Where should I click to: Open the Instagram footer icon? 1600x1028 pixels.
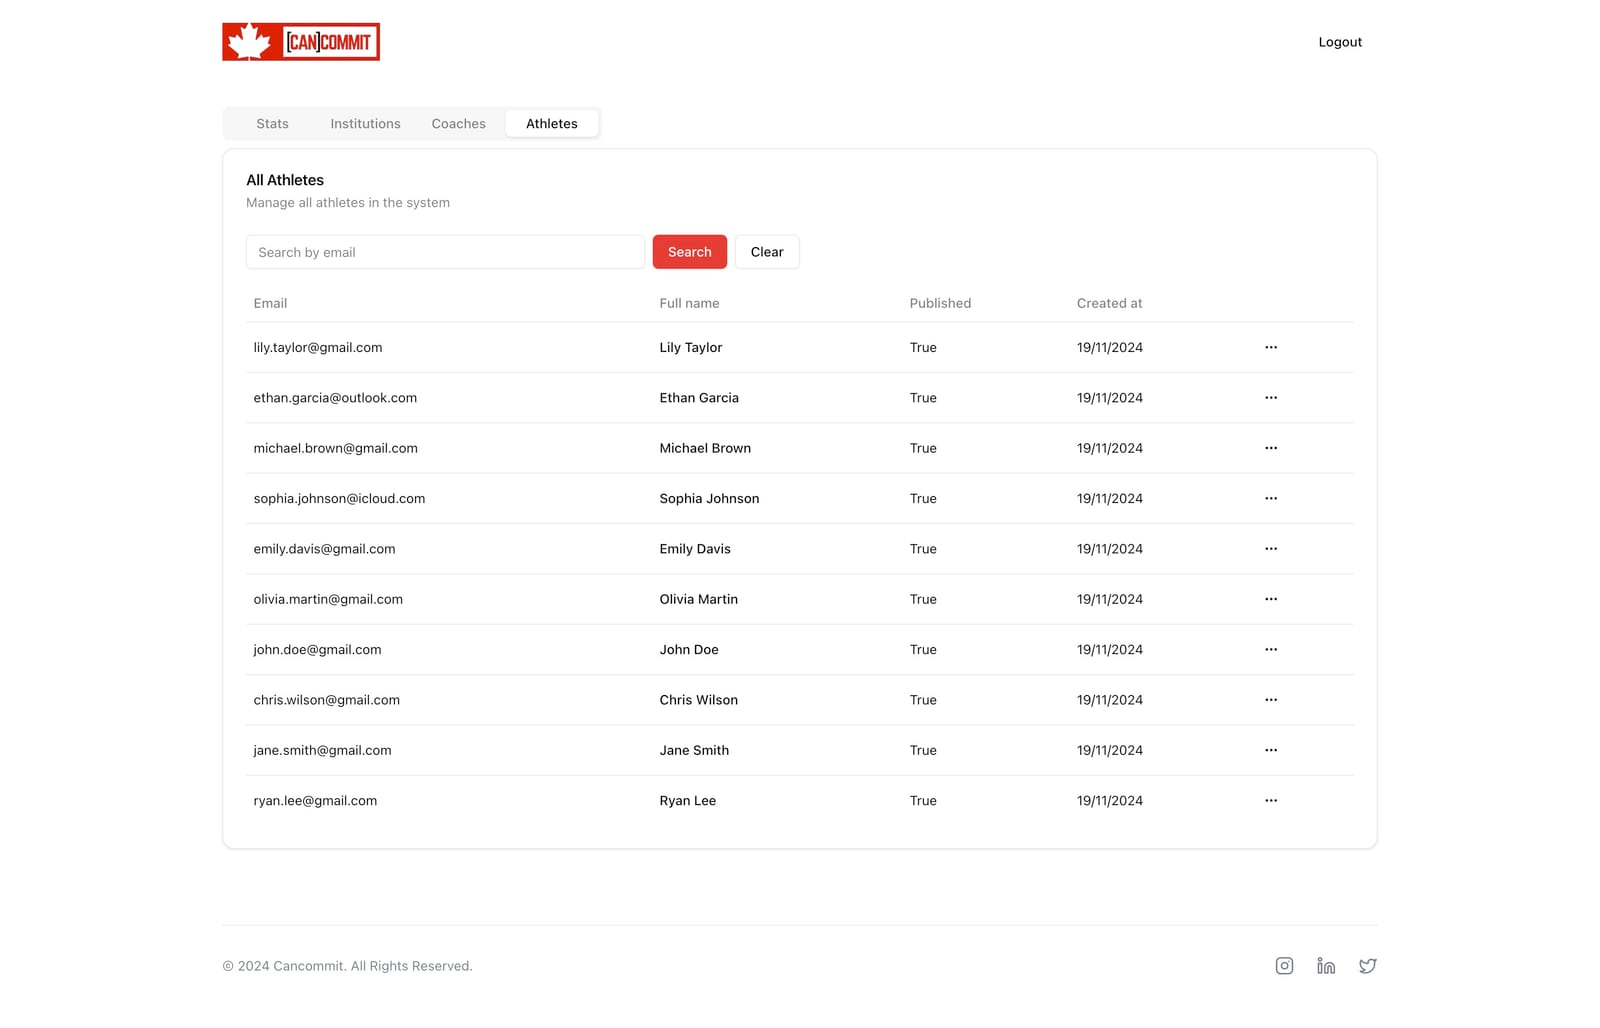tap(1284, 966)
